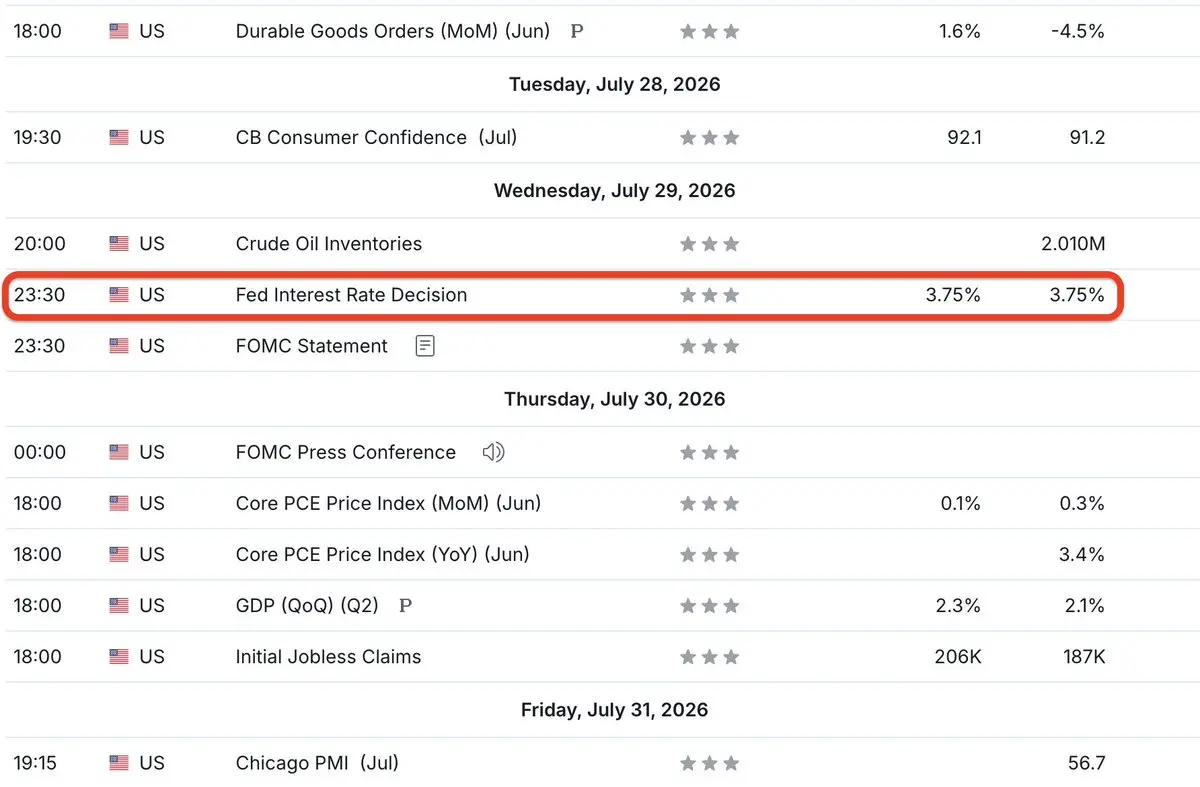Open the Crude Oil Inventories event
Screen dimensions: 1200x787
click(x=329, y=244)
